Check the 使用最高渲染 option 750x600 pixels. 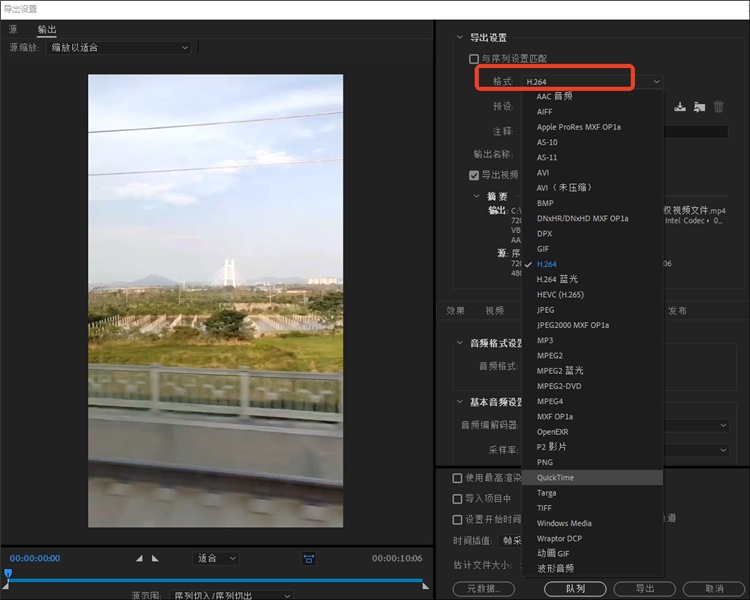(458, 478)
